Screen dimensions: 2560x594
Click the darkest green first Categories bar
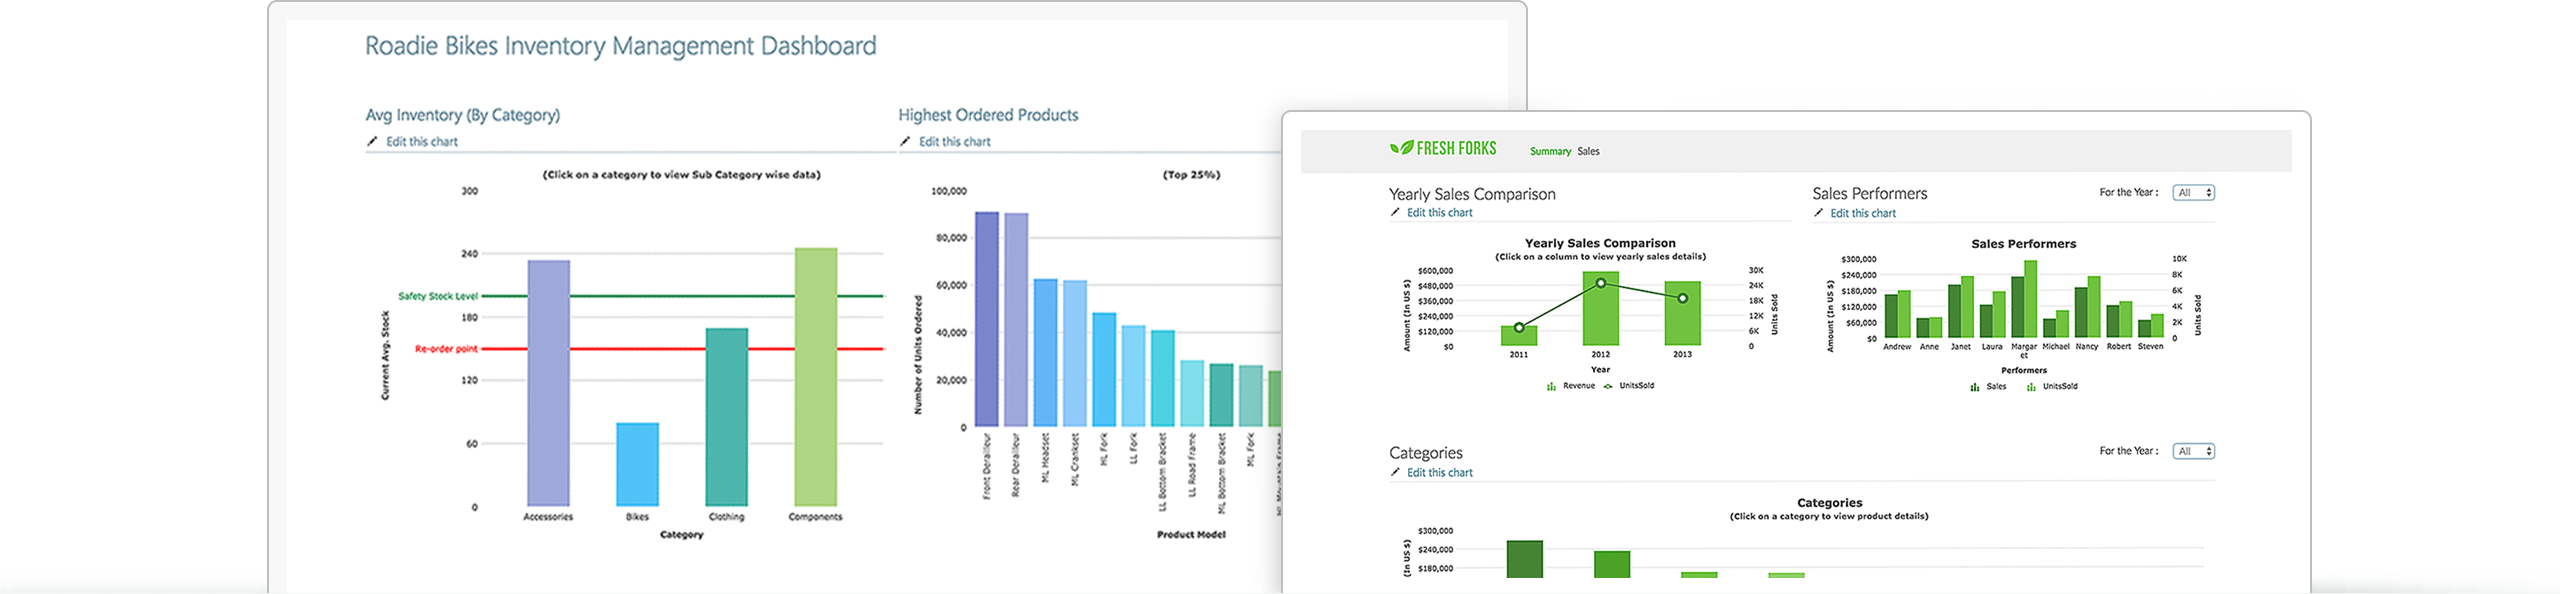1525,559
